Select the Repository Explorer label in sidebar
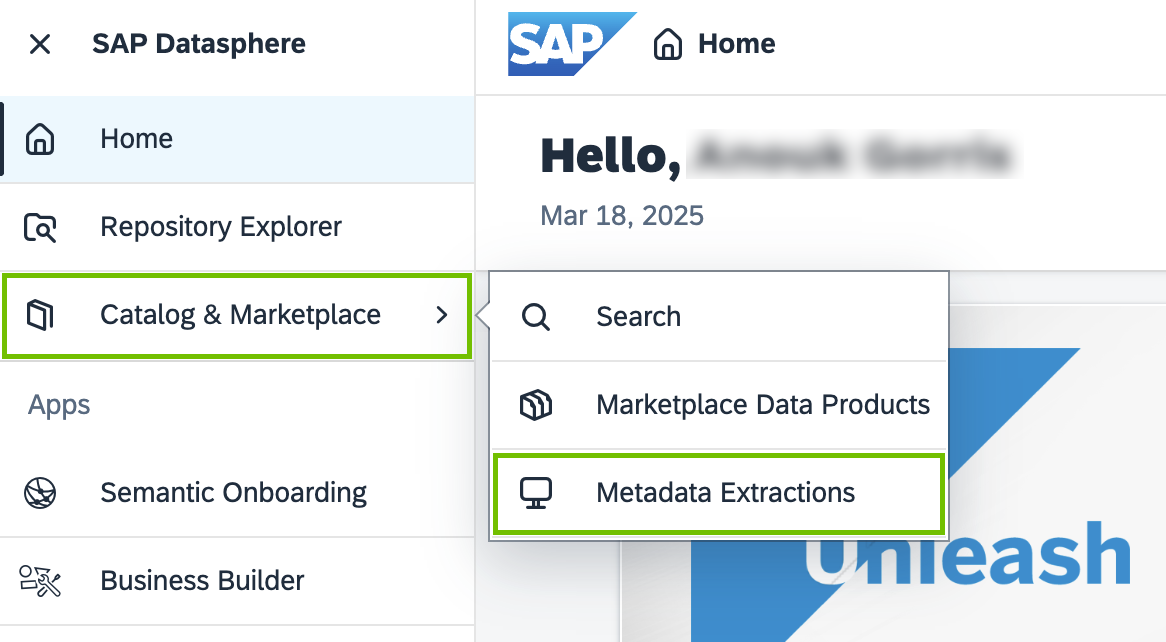The image size is (1166, 642). (221, 227)
